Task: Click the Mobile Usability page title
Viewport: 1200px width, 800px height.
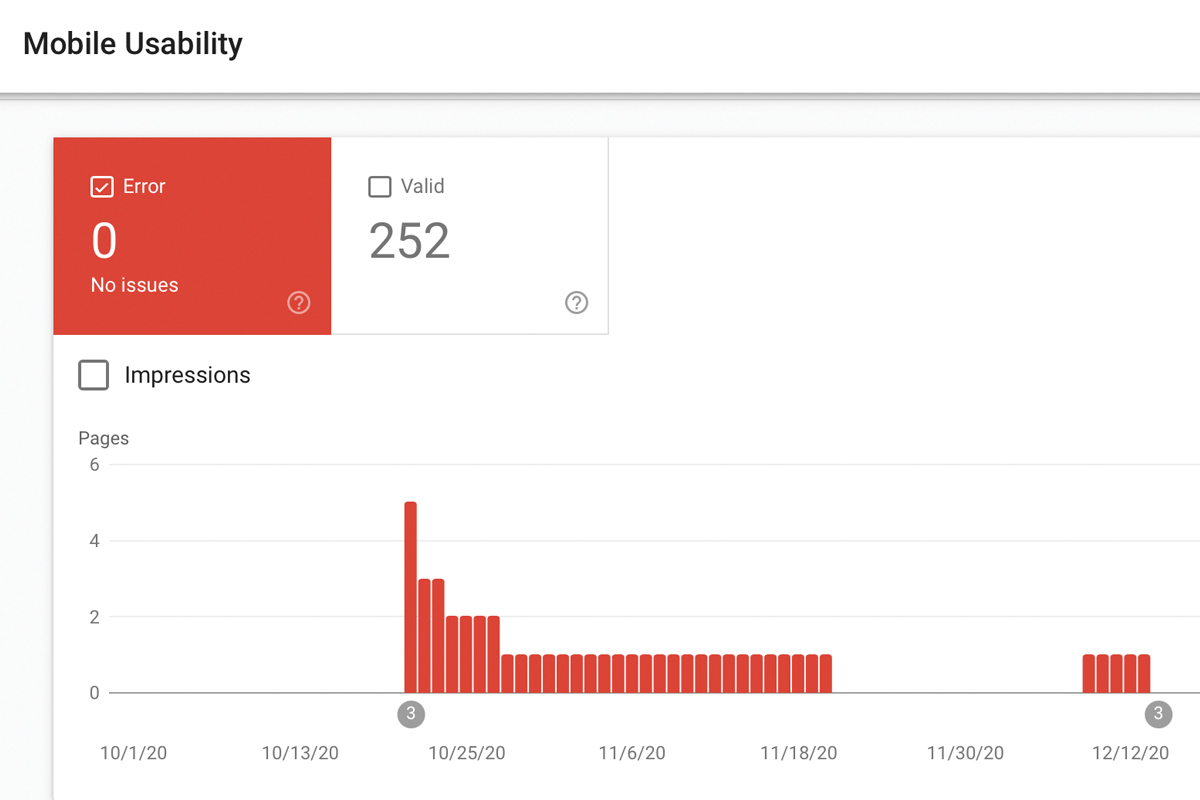Action: coord(133,44)
